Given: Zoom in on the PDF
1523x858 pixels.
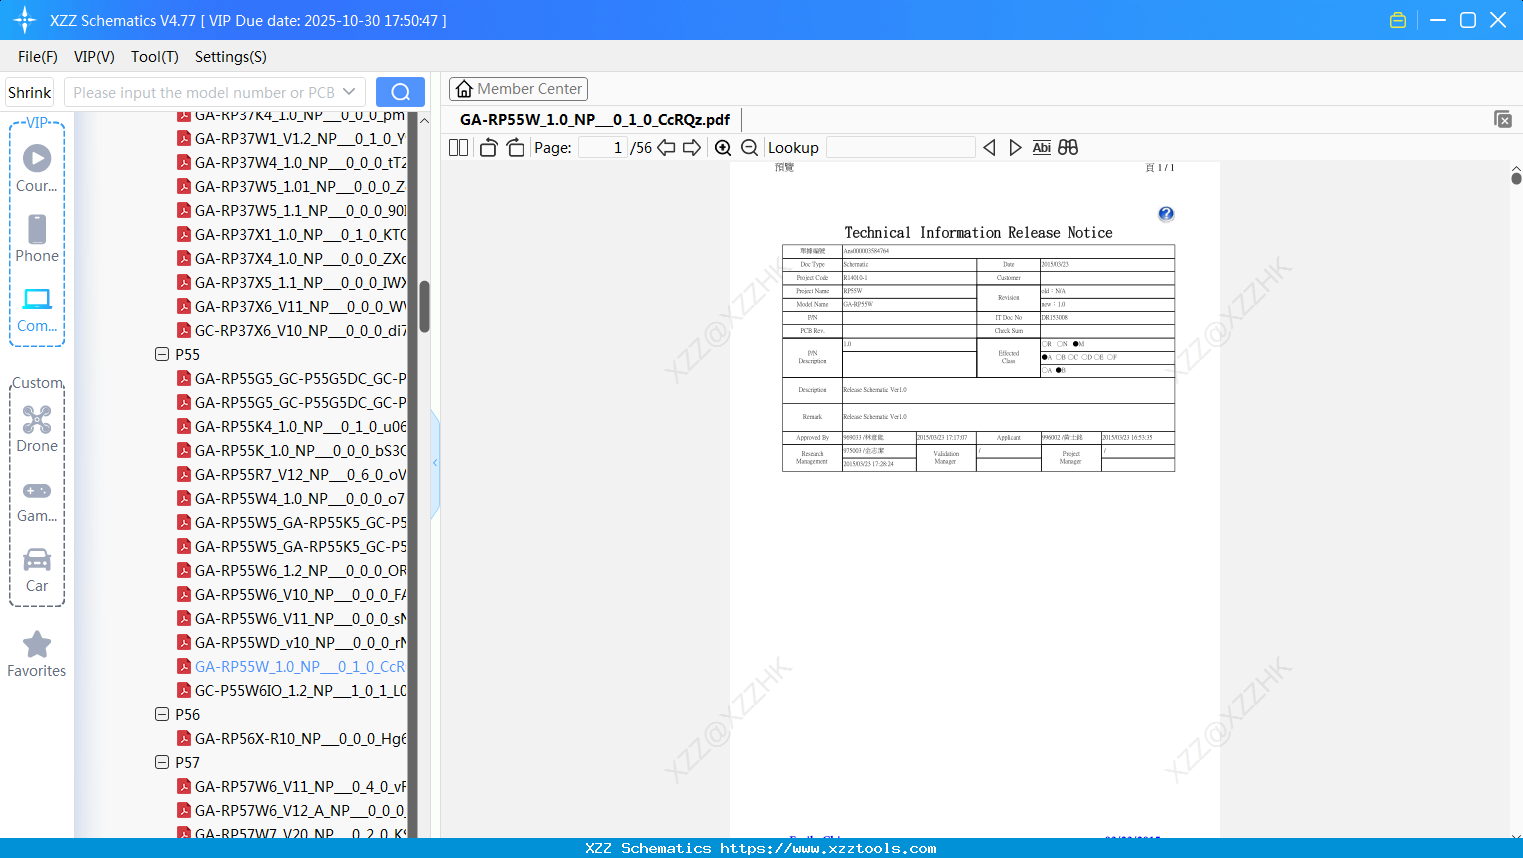Looking at the screenshot, I should click(x=723, y=148).
